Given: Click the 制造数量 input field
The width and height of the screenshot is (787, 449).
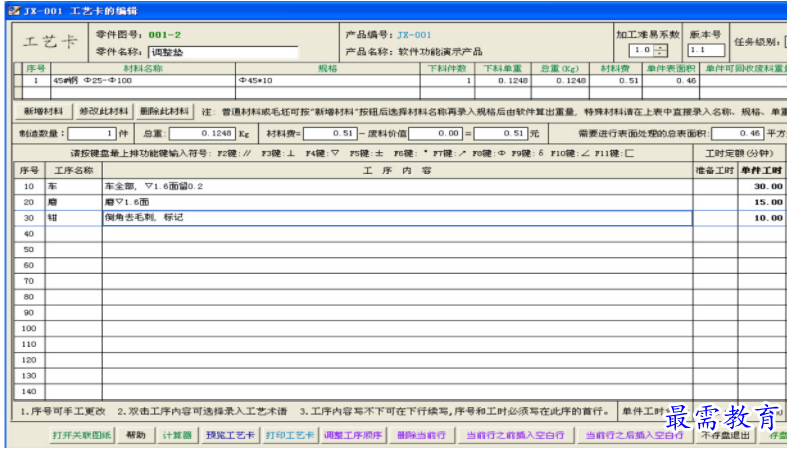Looking at the screenshot, I should (92, 133).
